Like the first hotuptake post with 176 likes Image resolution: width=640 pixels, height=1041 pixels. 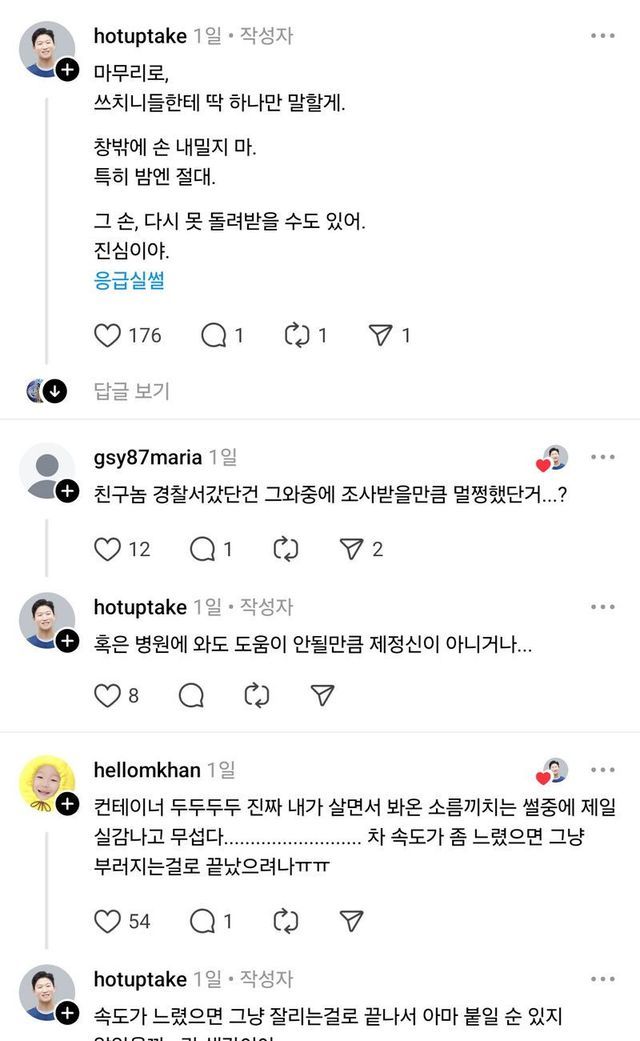pos(108,336)
